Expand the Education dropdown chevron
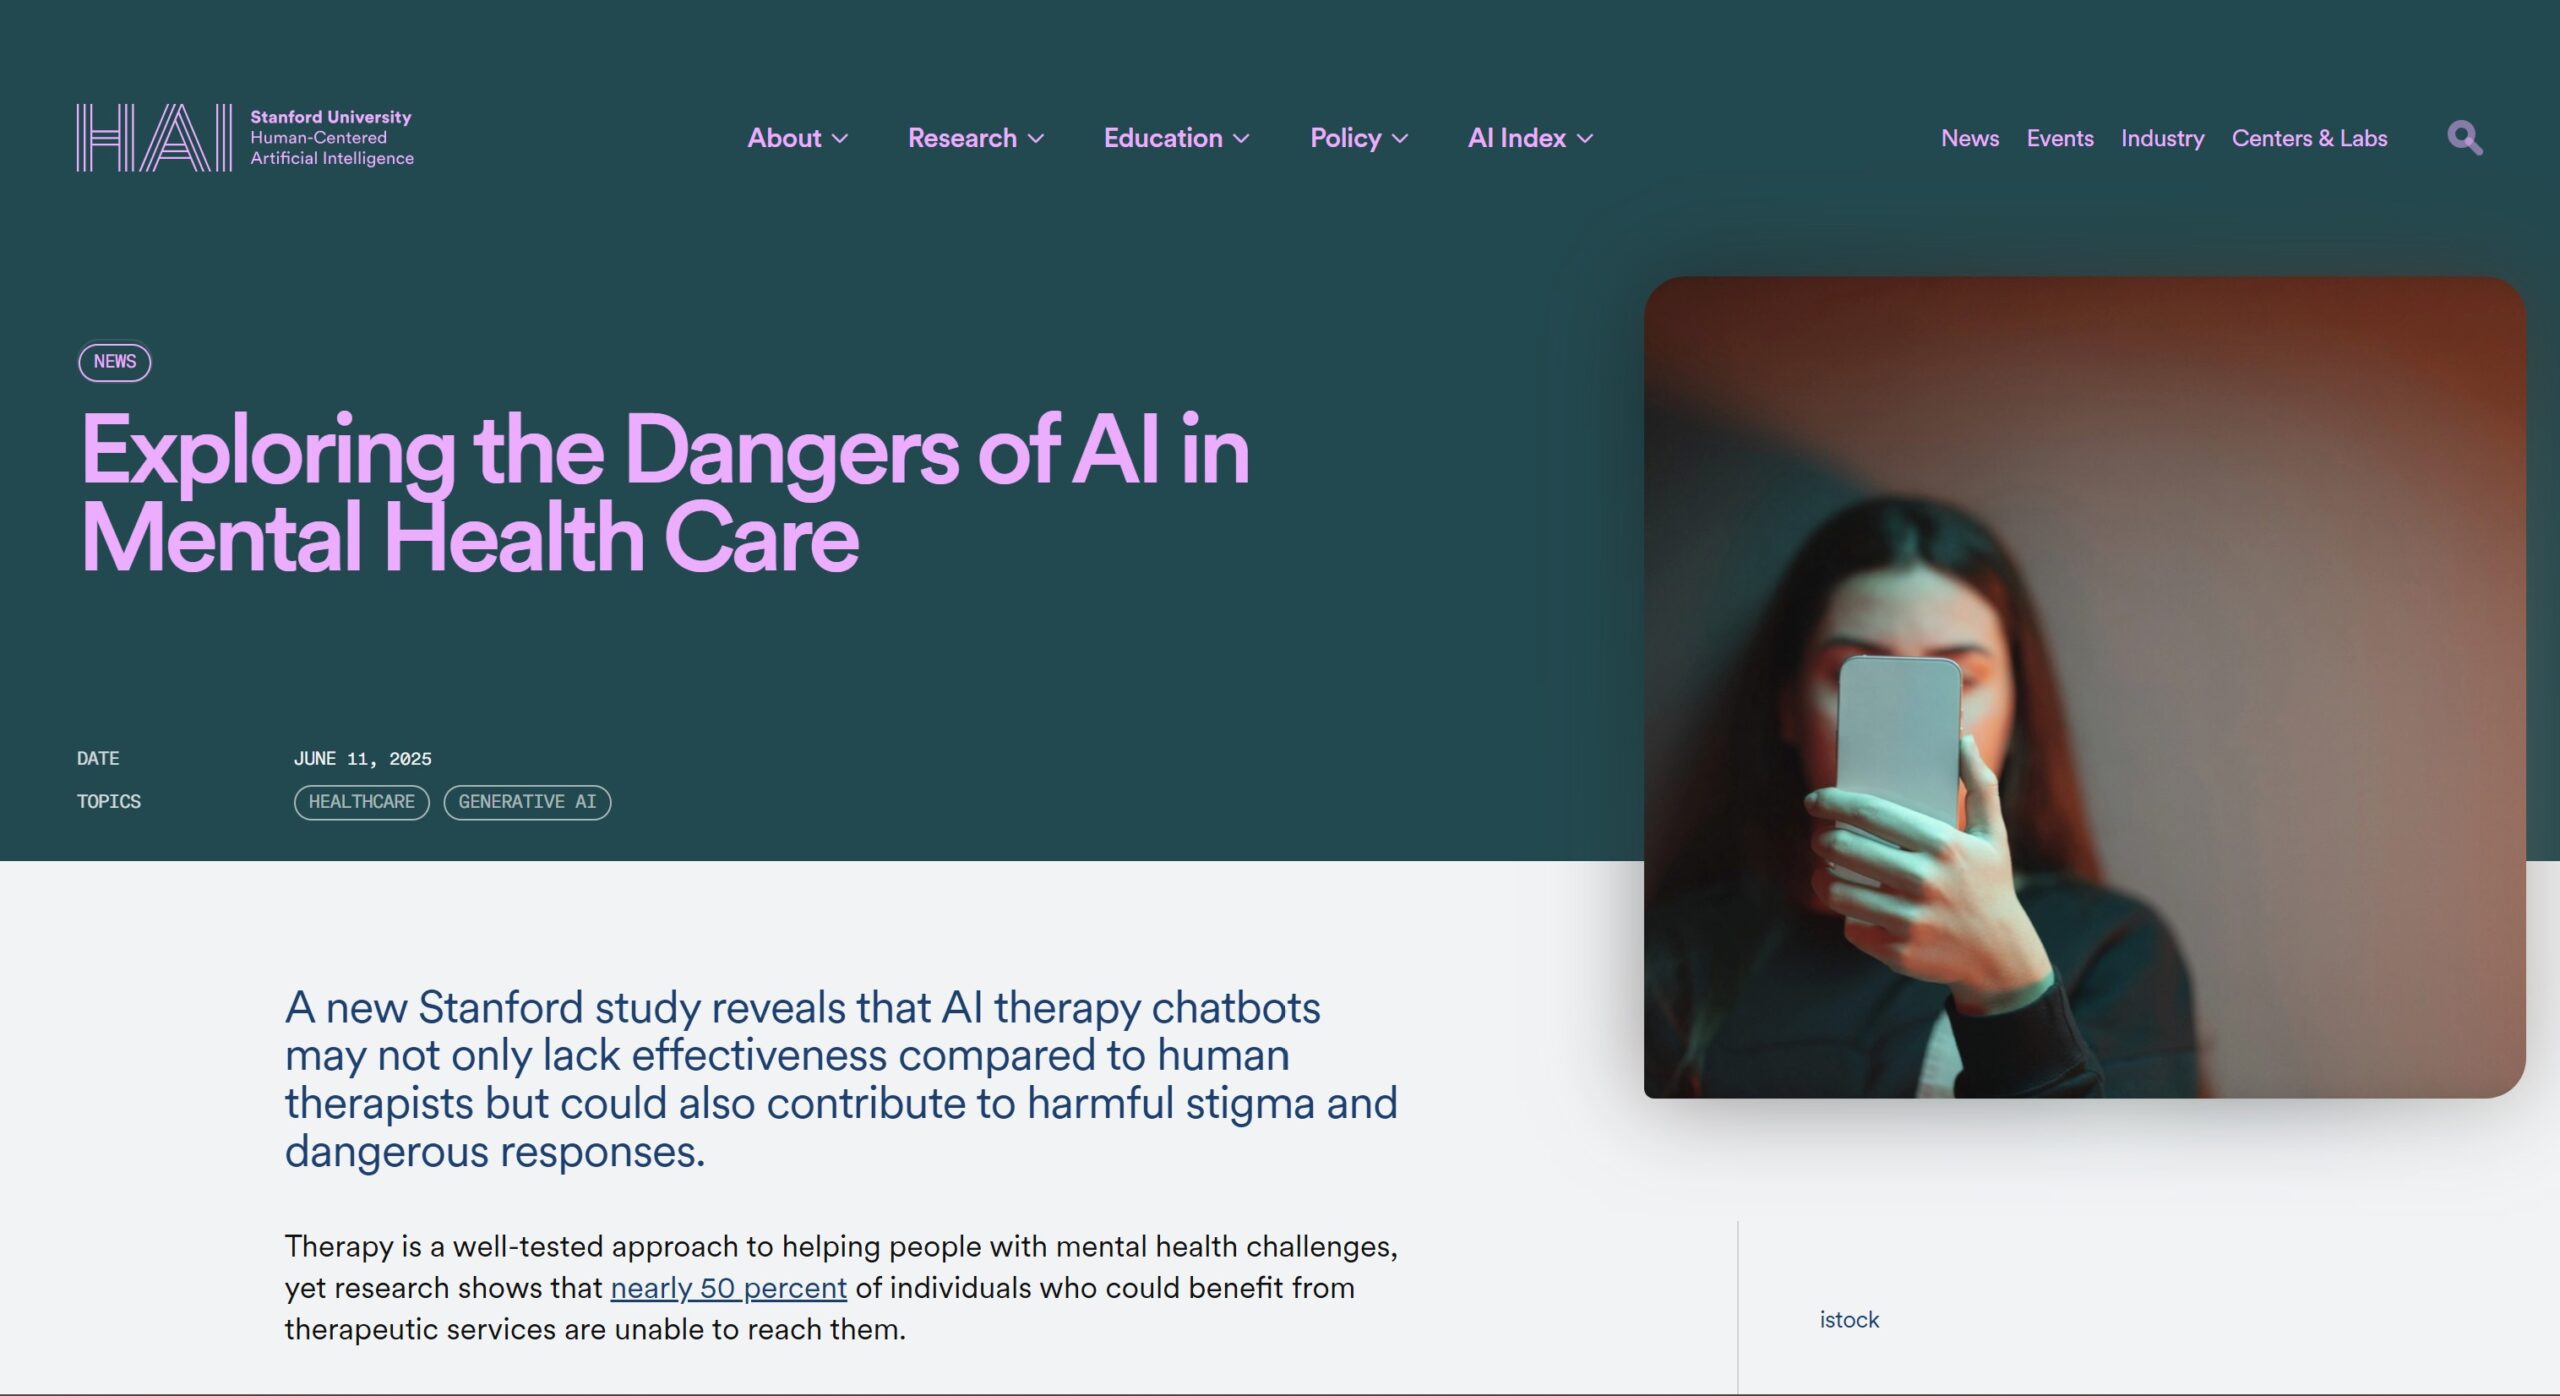 [x=1241, y=139]
